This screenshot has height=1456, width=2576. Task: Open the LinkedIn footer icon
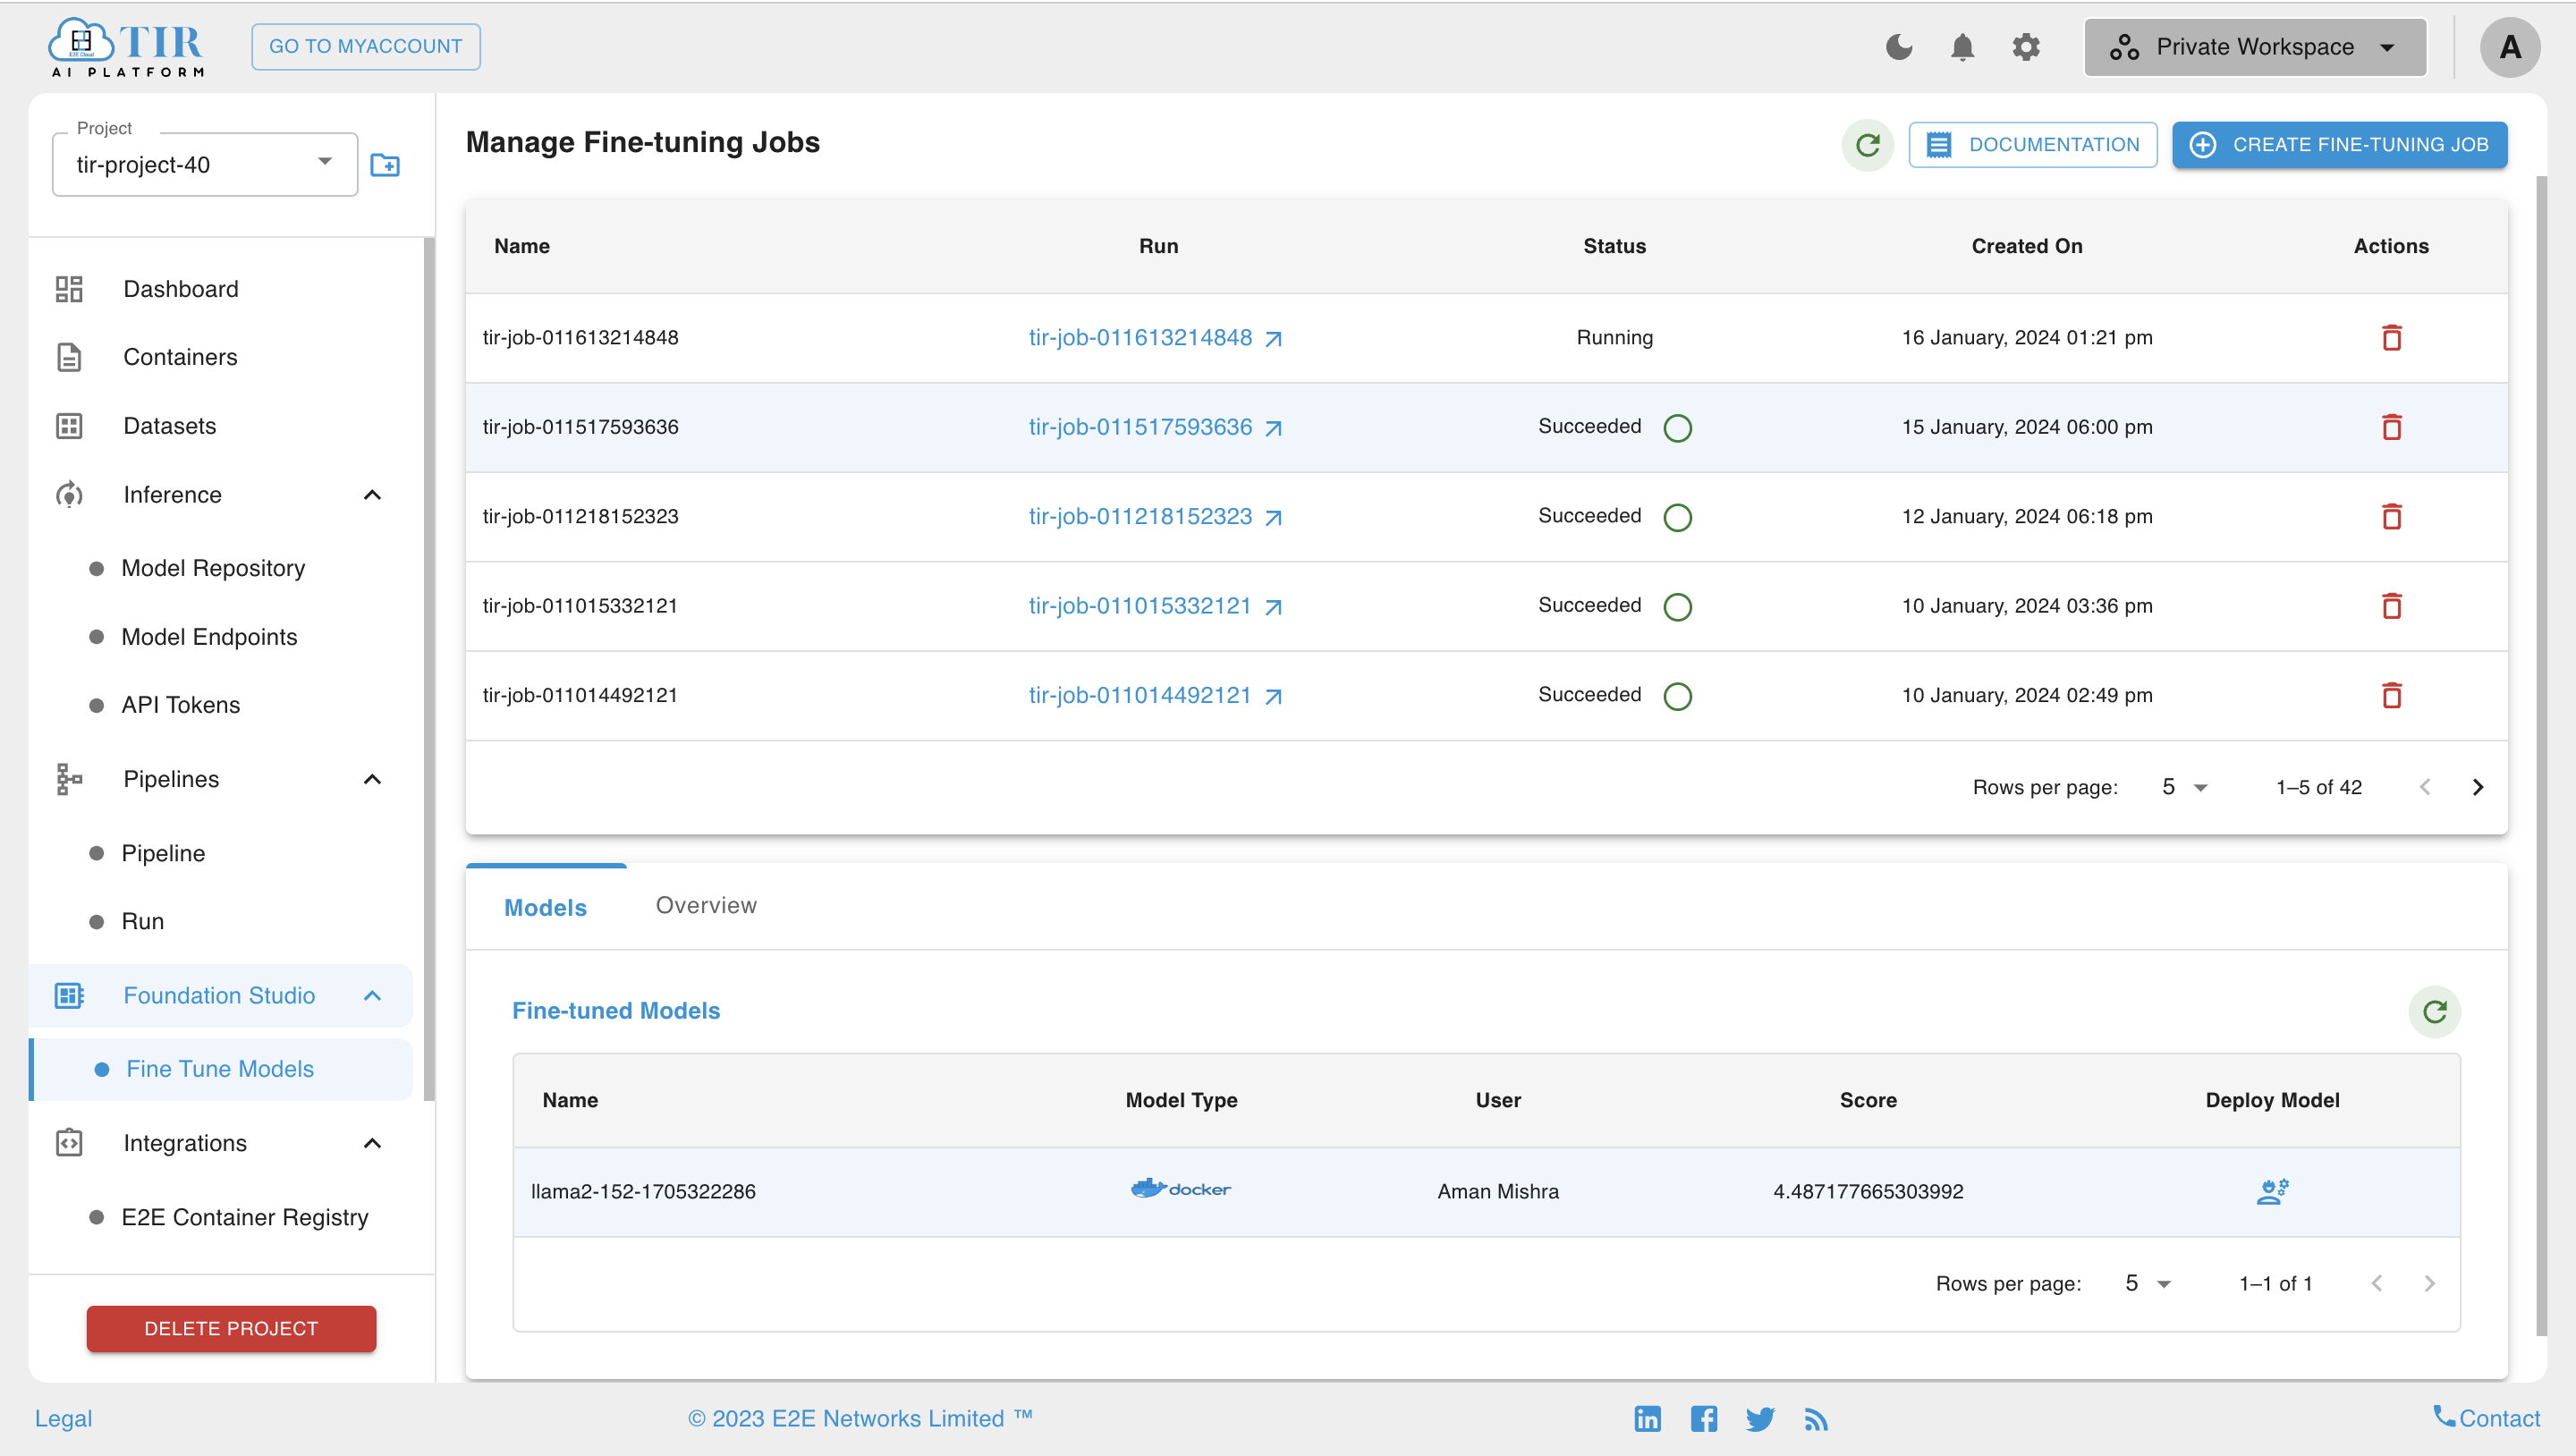tap(1647, 1419)
